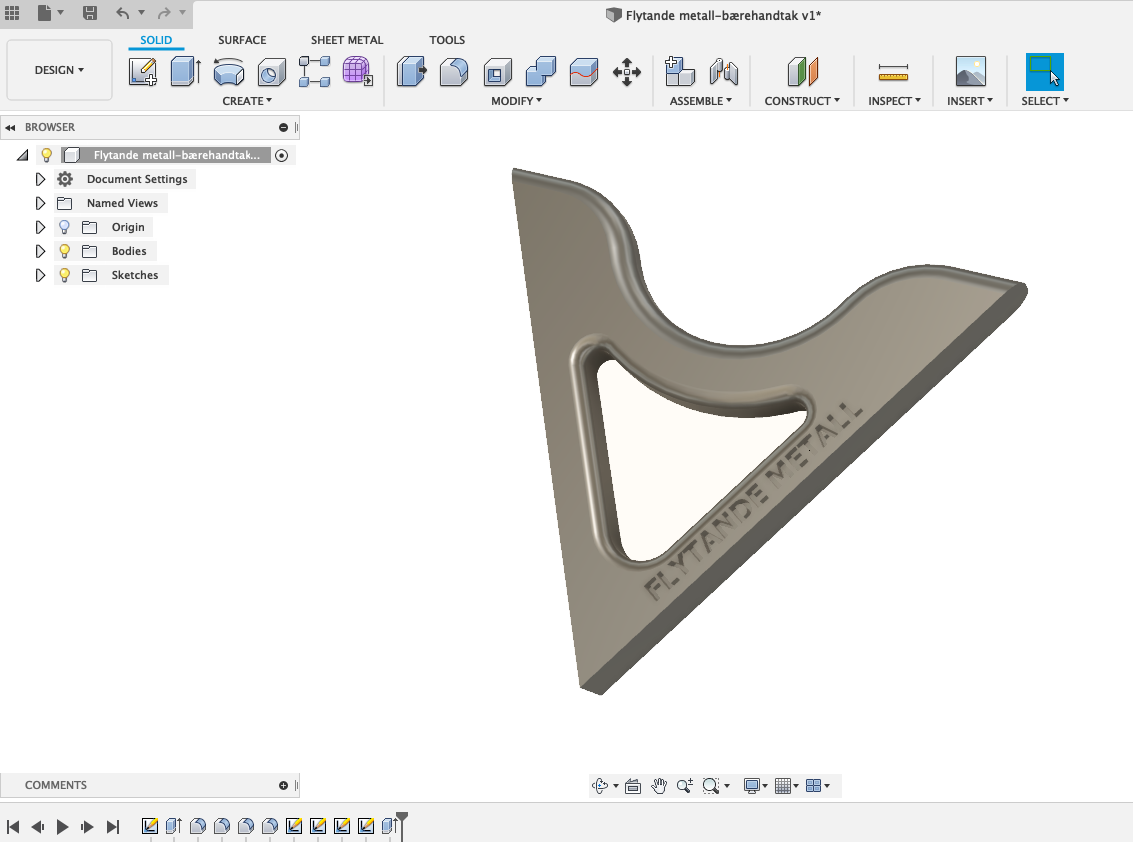Activate the window Select tool
The image size is (1133, 842).
tap(1044, 72)
